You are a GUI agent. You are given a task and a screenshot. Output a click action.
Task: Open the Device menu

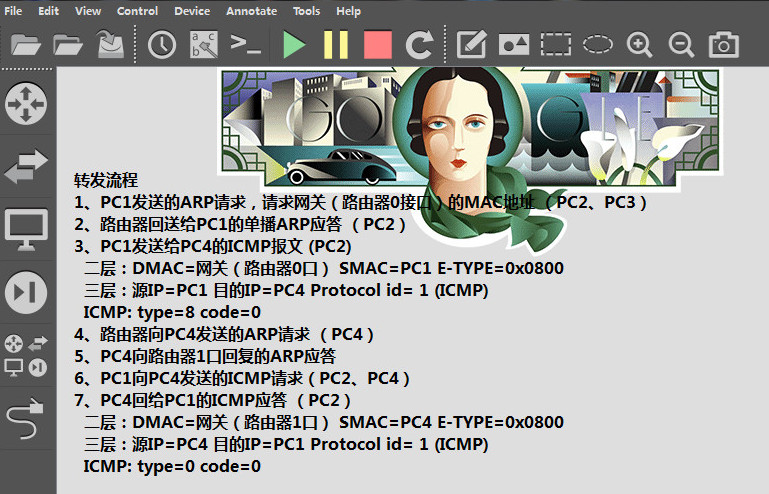tap(192, 11)
